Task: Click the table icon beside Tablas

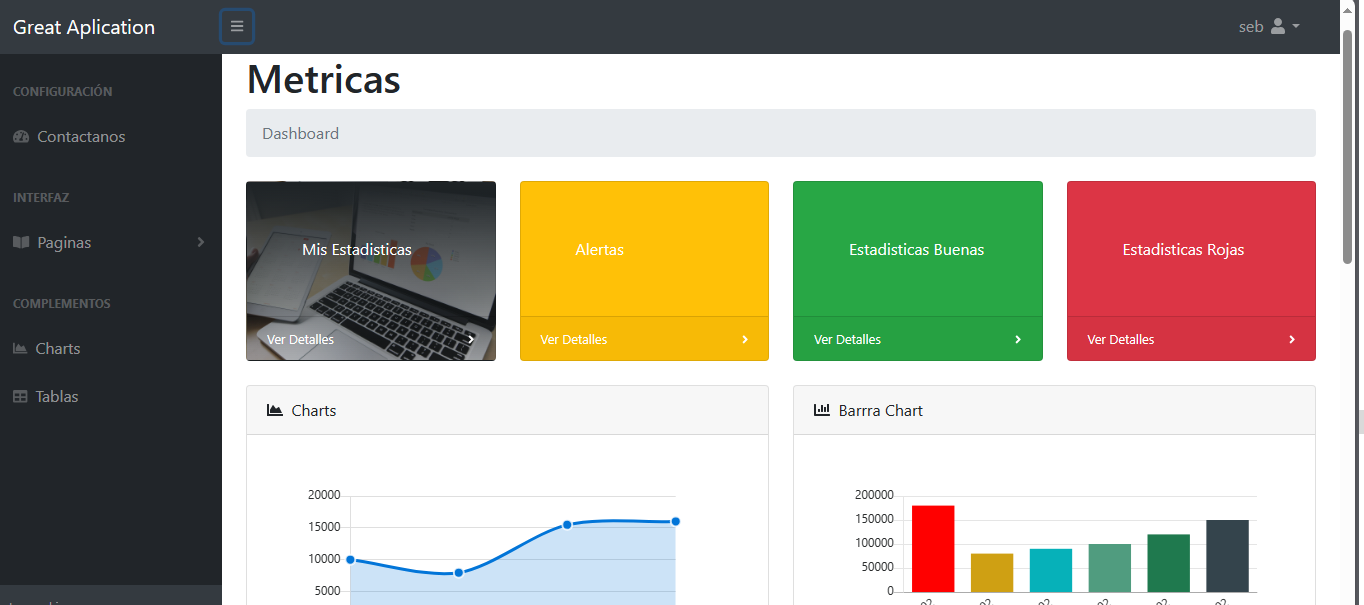Action: click(20, 397)
